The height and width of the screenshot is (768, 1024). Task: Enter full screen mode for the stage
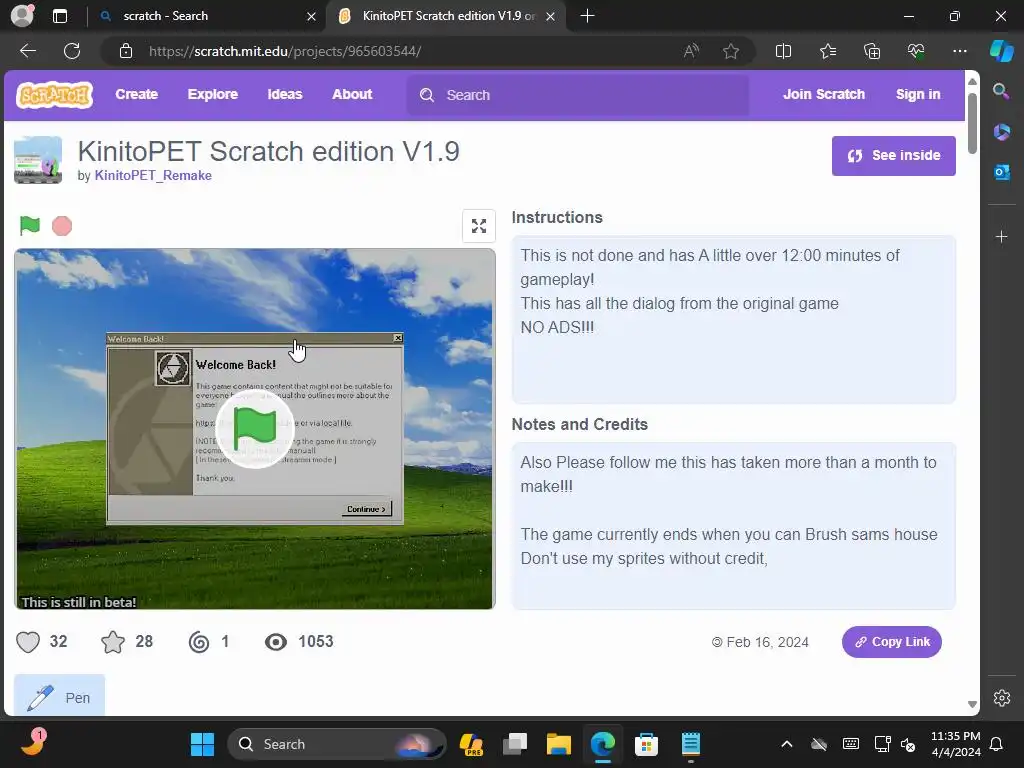[x=479, y=226]
